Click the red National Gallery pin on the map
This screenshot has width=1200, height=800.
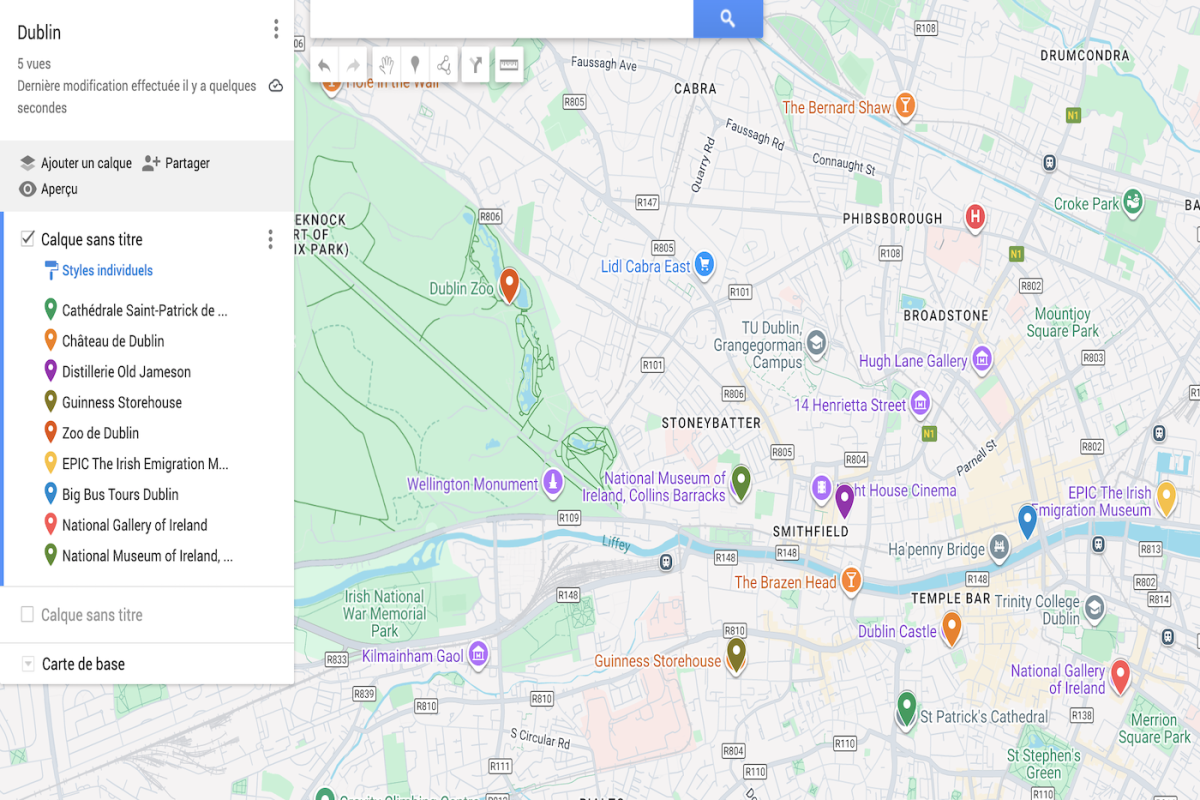tap(1120, 677)
